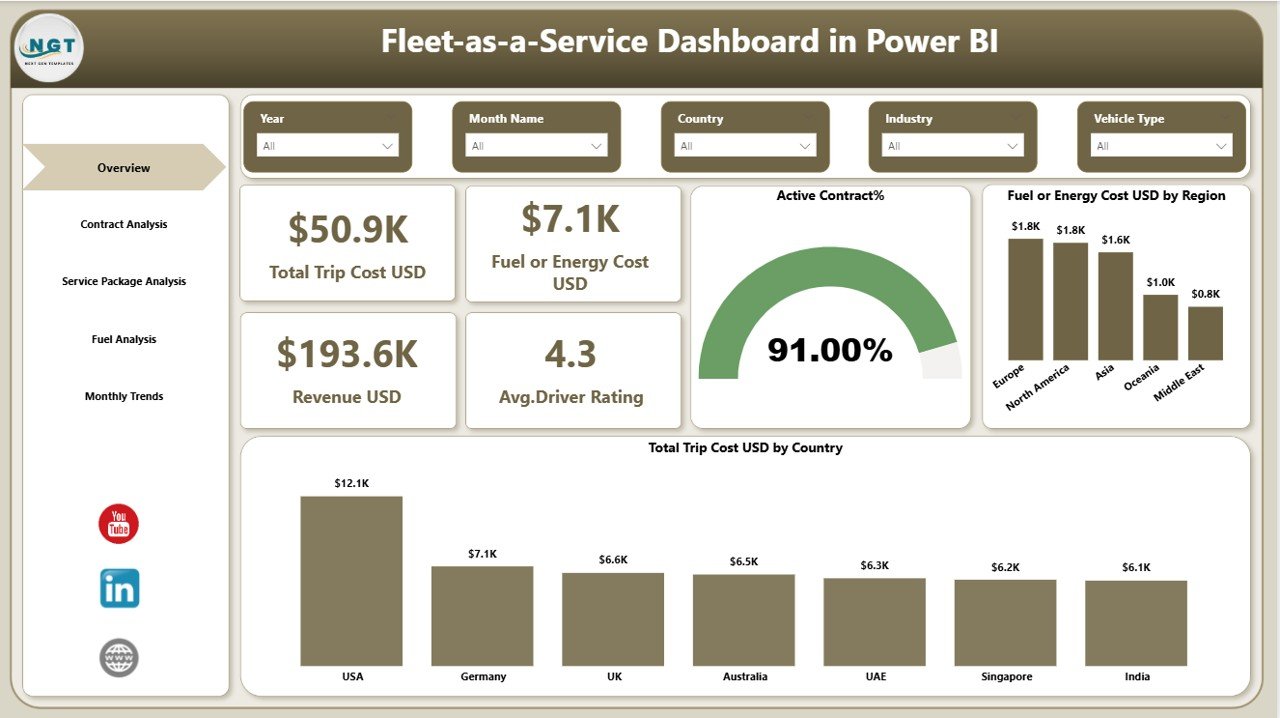The width and height of the screenshot is (1280, 718).
Task: Click the Active Contract% gauge arc
Action: 831,255
